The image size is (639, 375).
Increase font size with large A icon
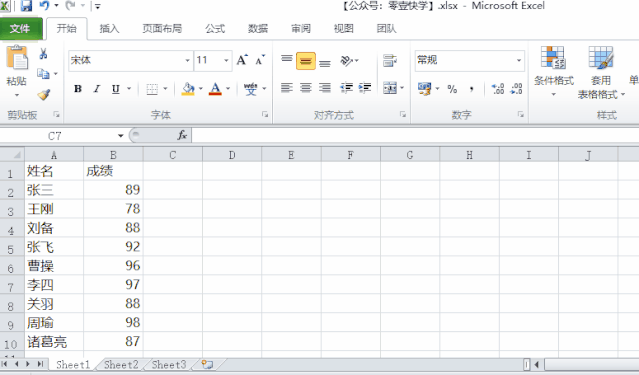click(242, 60)
